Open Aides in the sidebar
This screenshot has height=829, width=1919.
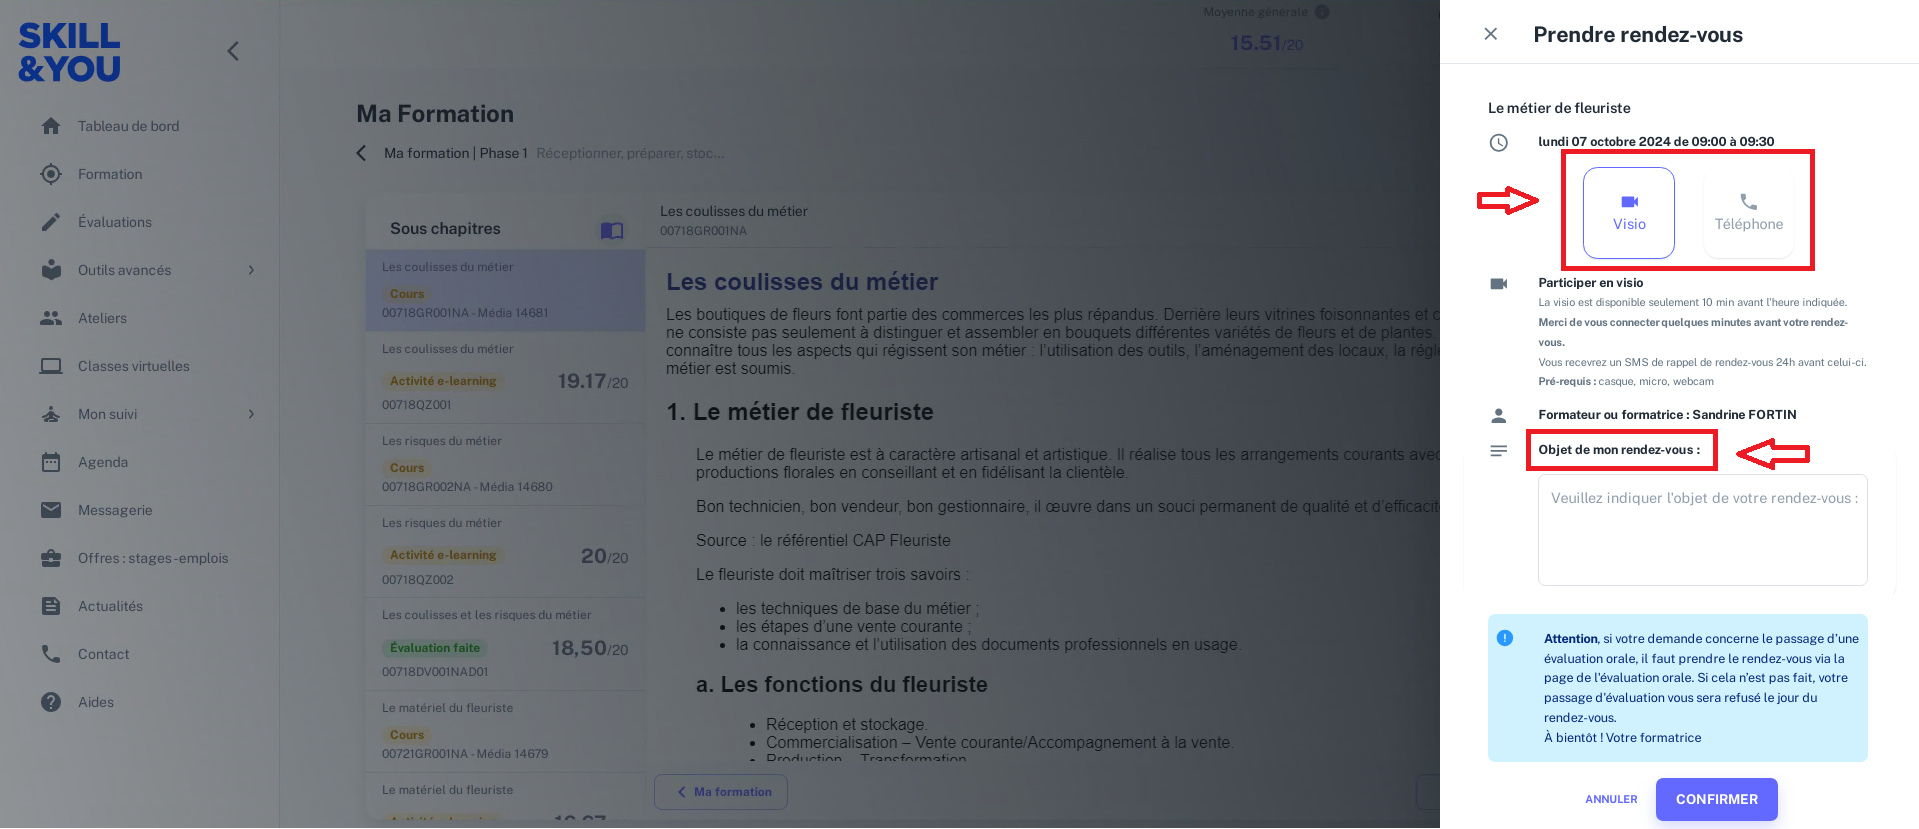click(96, 702)
